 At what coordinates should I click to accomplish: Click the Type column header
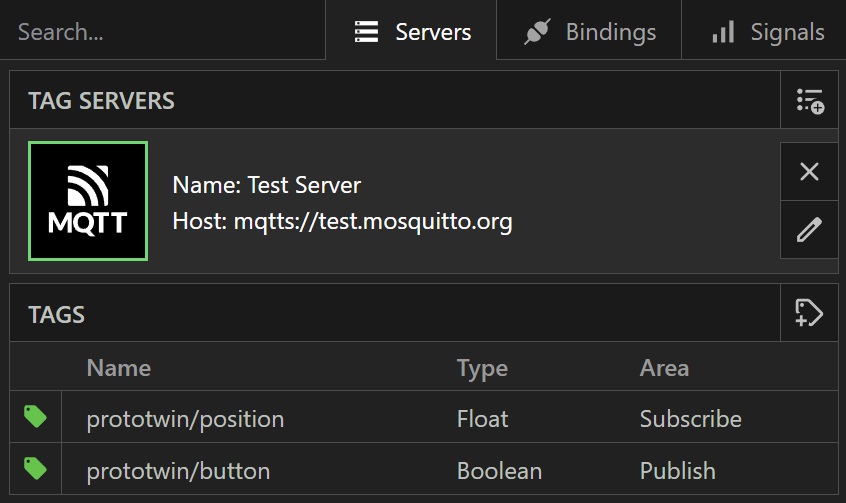coord(482,368)
